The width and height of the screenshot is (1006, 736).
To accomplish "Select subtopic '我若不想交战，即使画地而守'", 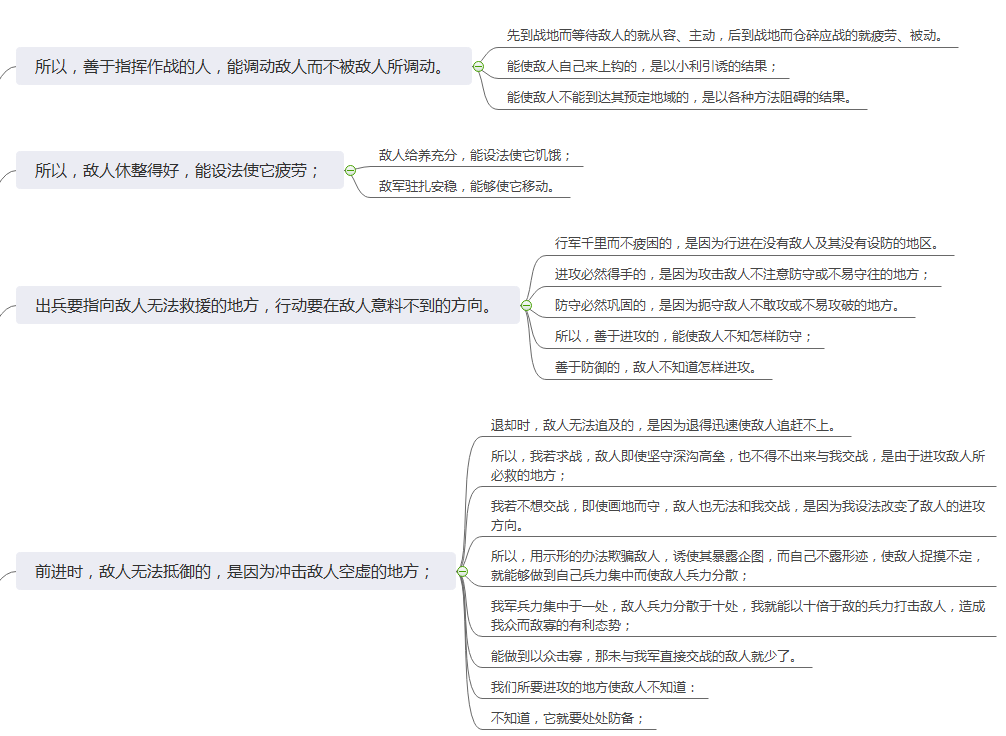I will pos(738,515).
